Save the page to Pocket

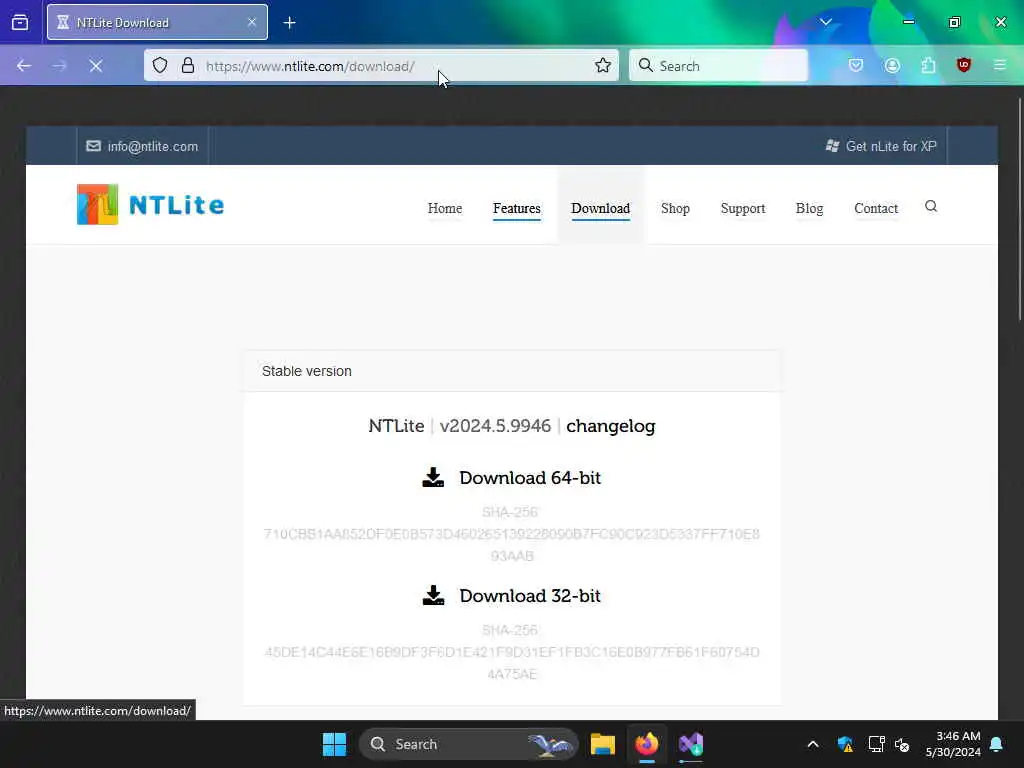(x=856, y=65)
